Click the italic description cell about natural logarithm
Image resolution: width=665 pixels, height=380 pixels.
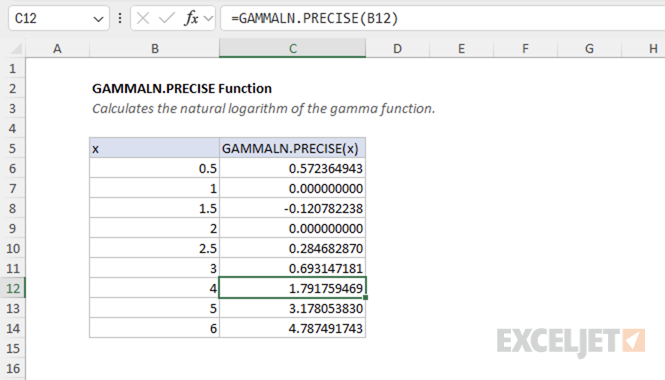point(264,109)
